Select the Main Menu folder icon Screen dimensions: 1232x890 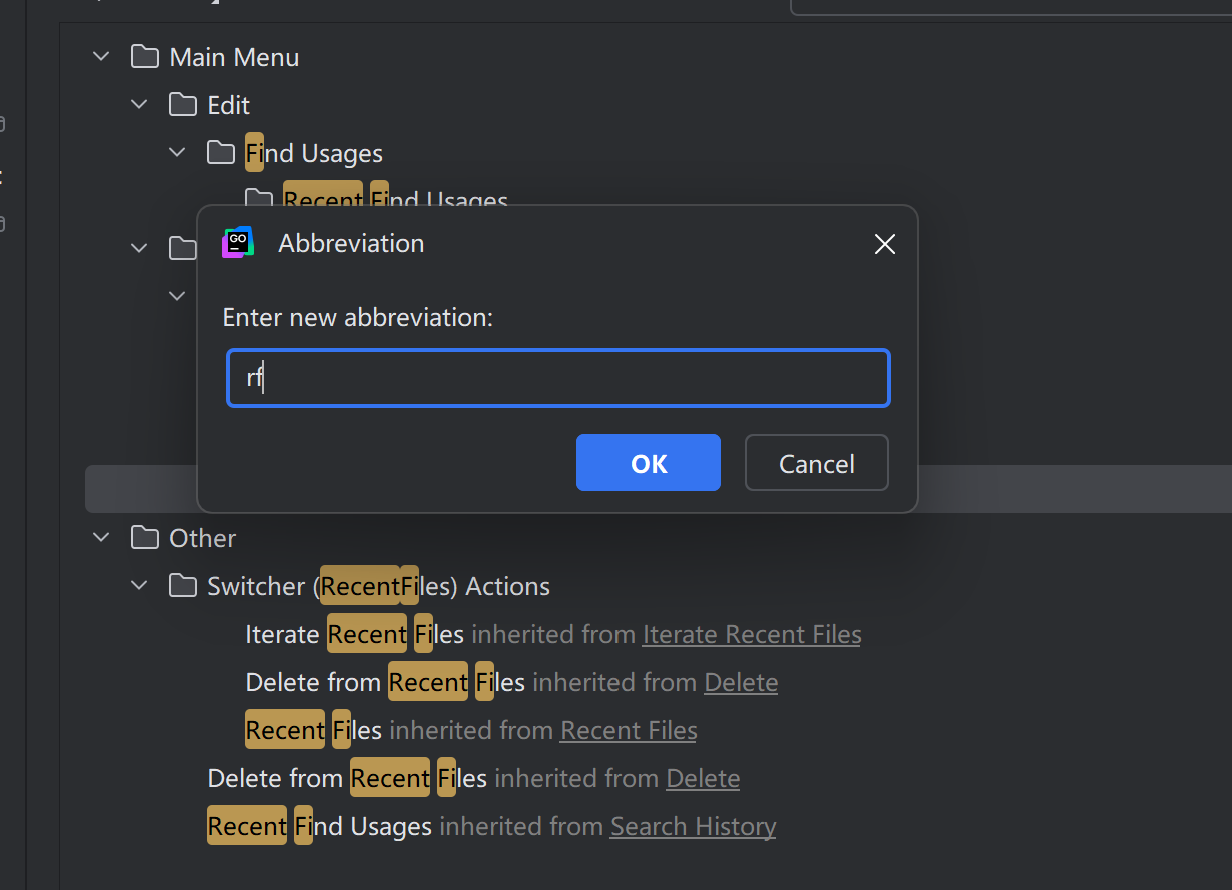click(x=145, y=57)
